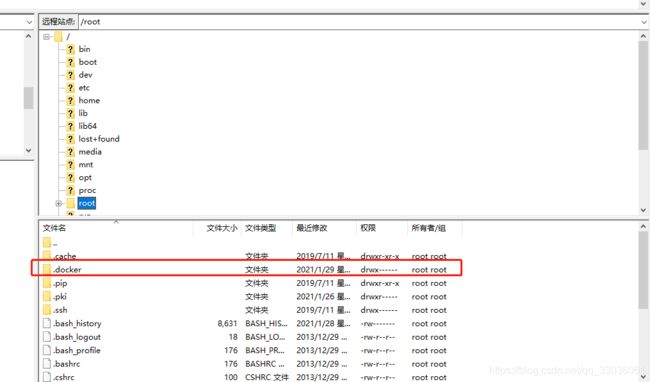This screenshot has width=650, height=382.
Task: Click the unknown-folder icon beside home
Action: (70, 101)
